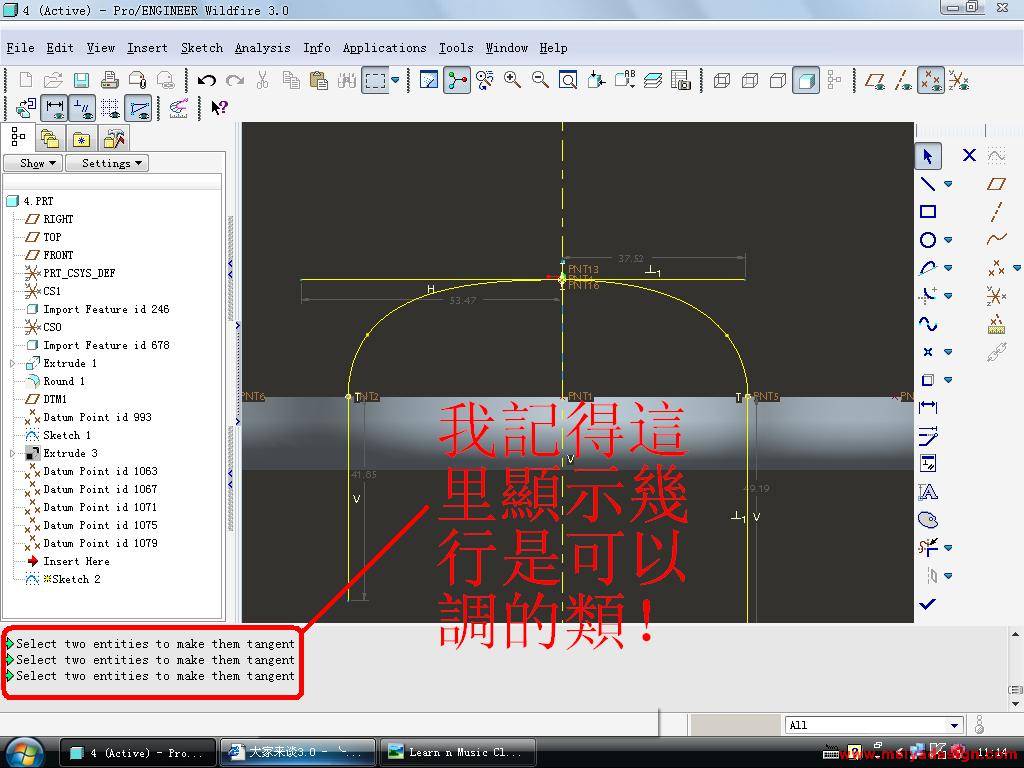Toggle datum planes display
The height and width of the screenshot is (768, 1024).
tap(875, 80)
